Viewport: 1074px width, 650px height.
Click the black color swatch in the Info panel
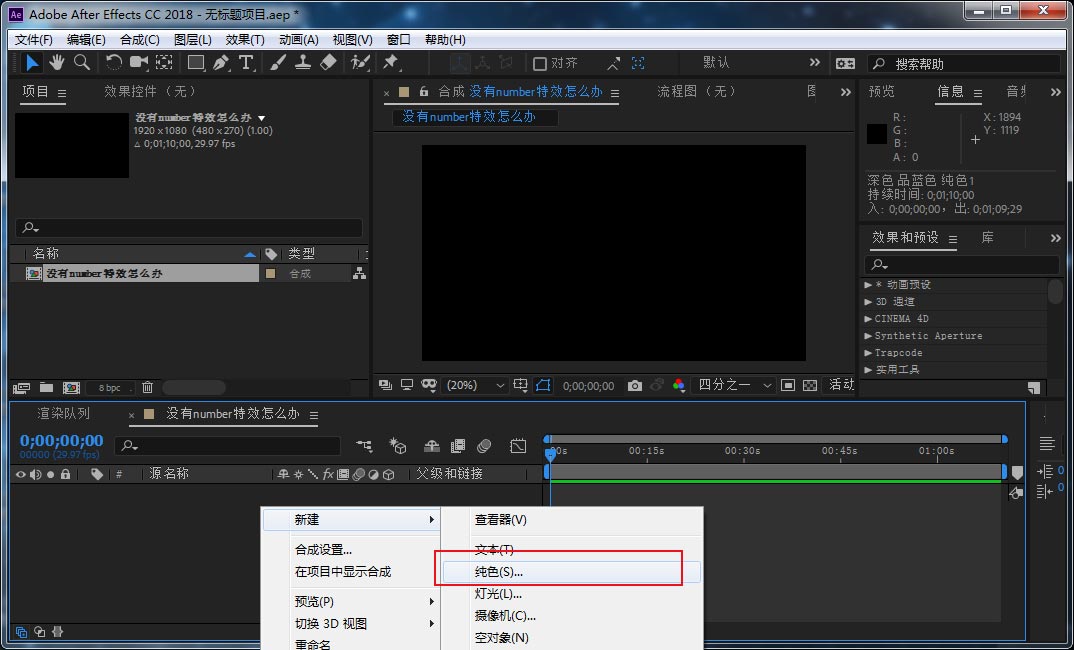875,135
